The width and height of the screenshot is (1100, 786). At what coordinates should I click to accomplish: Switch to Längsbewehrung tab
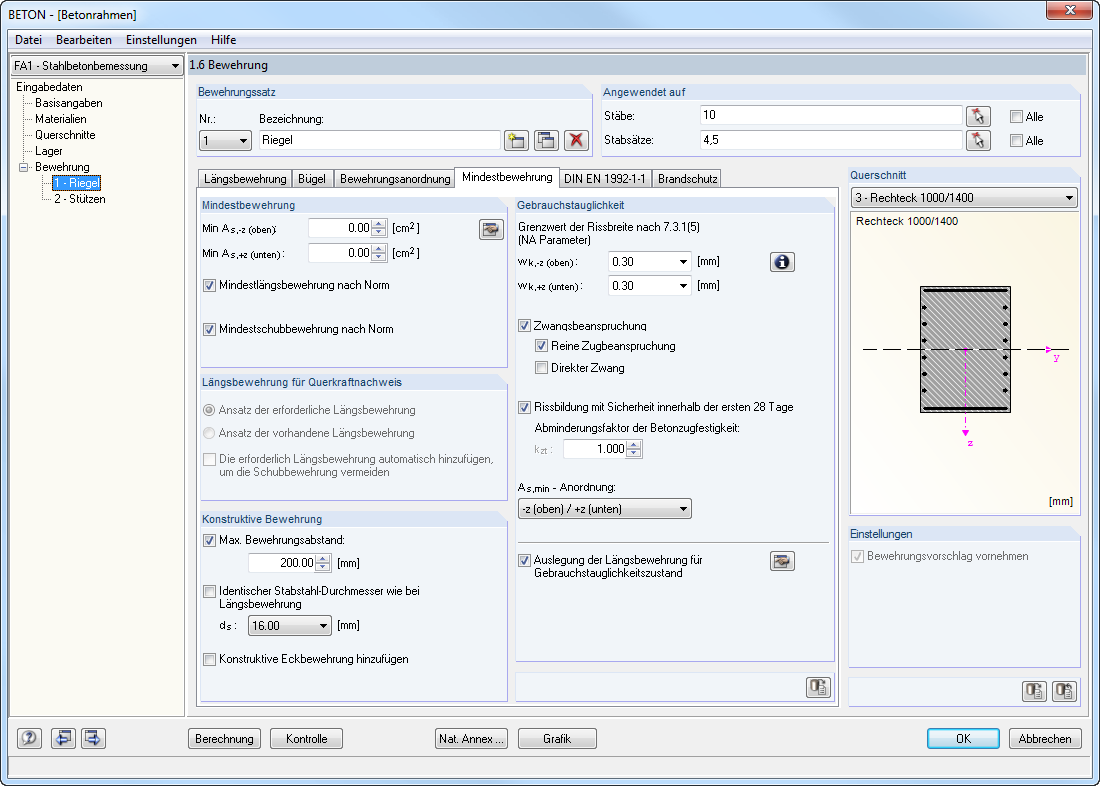coord(245,179)
